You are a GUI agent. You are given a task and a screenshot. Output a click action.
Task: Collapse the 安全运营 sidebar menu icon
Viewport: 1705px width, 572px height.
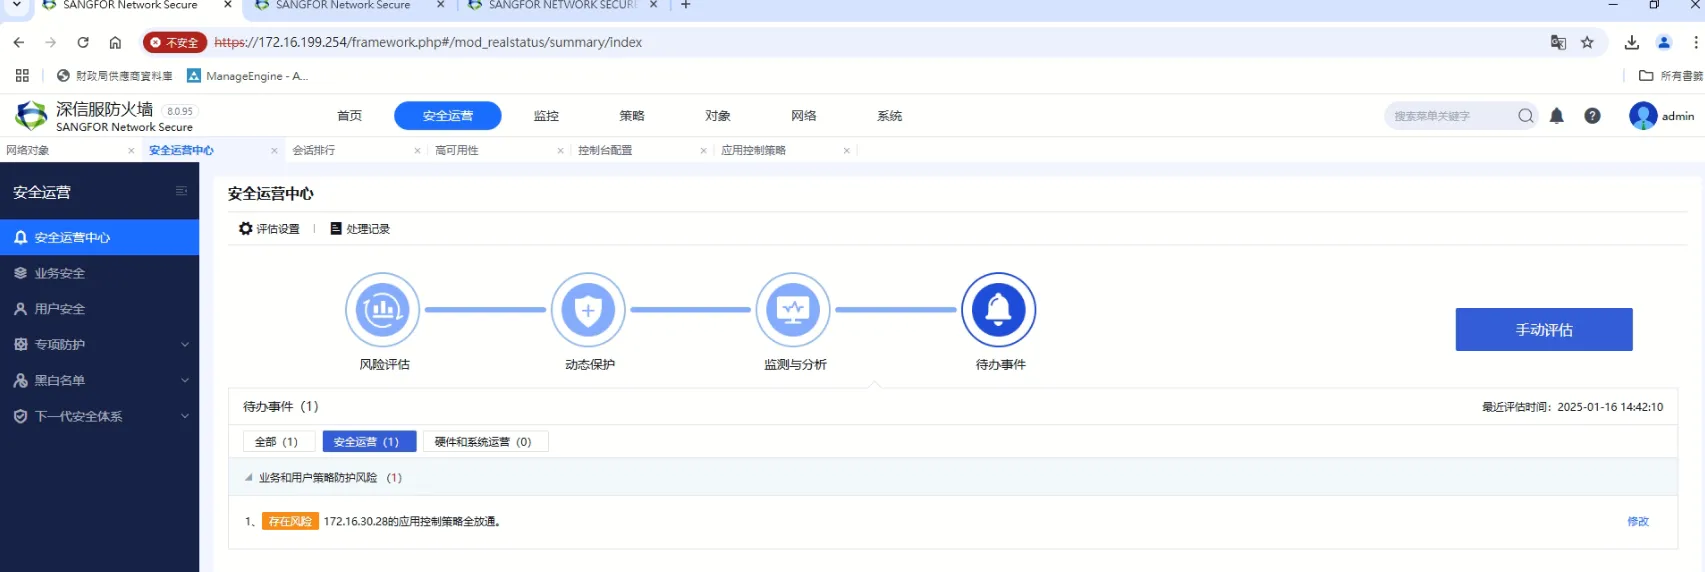click(181, 191)
